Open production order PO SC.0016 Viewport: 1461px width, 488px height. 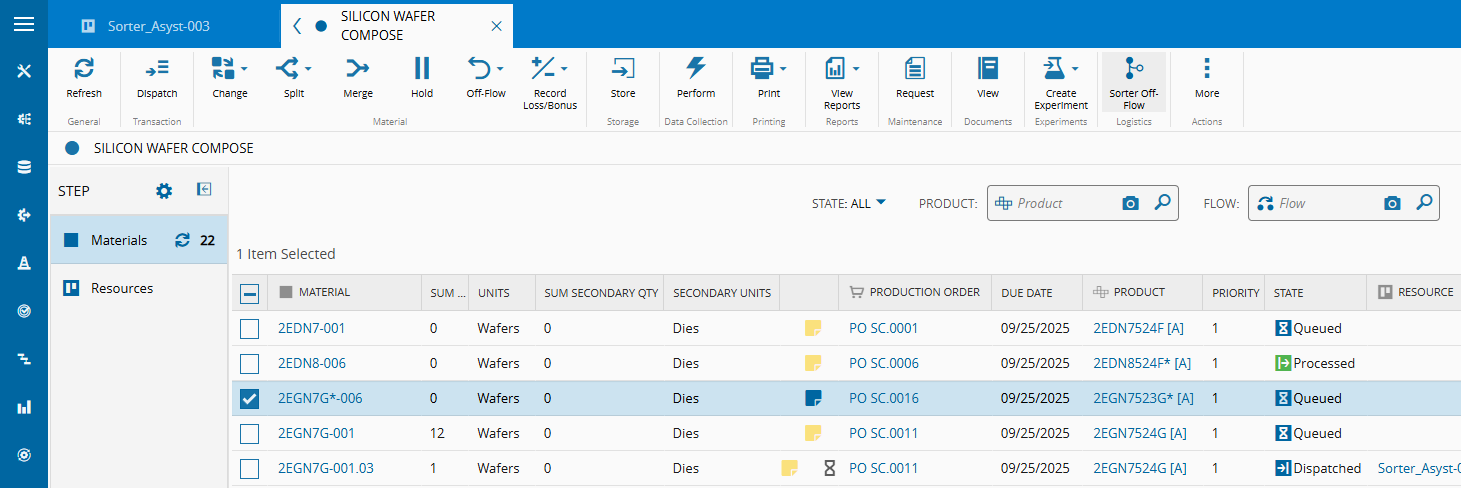tap(884, 398)
